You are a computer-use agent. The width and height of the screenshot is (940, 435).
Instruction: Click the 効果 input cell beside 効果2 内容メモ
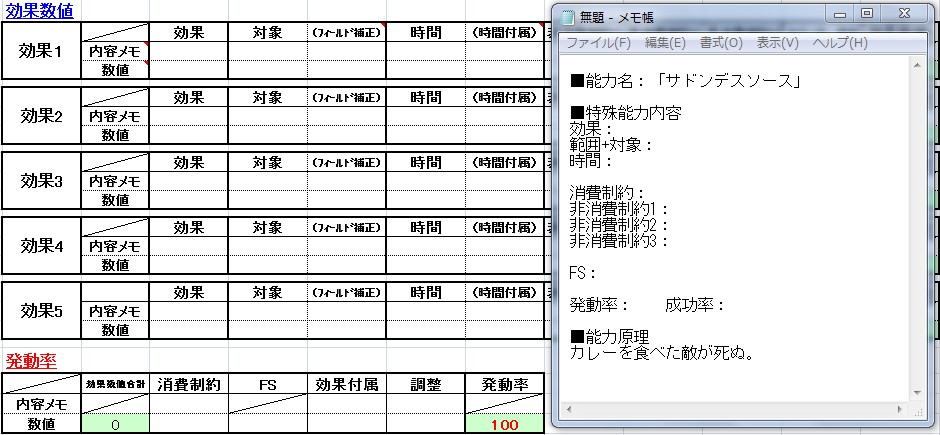(189, 117)
